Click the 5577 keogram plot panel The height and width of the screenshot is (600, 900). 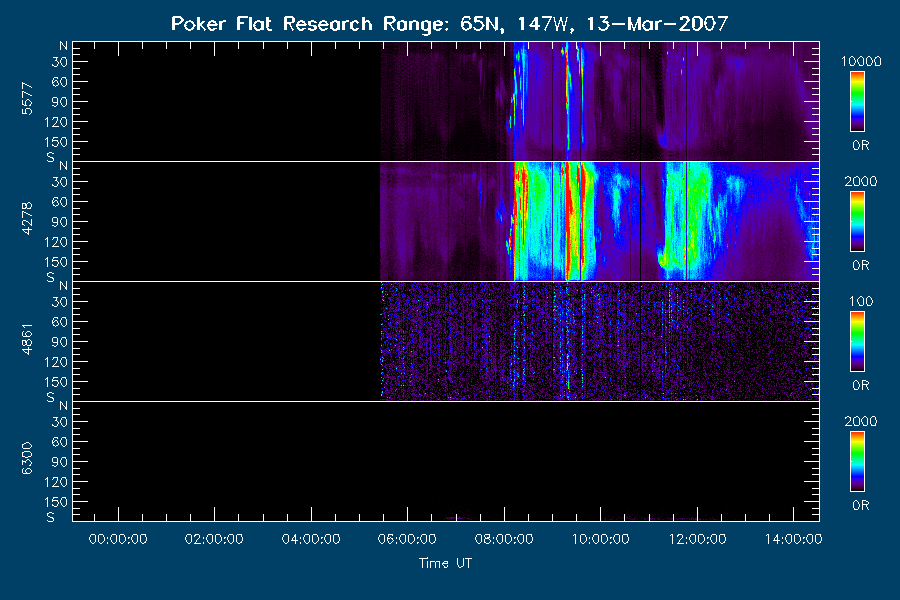coord(446,101)
